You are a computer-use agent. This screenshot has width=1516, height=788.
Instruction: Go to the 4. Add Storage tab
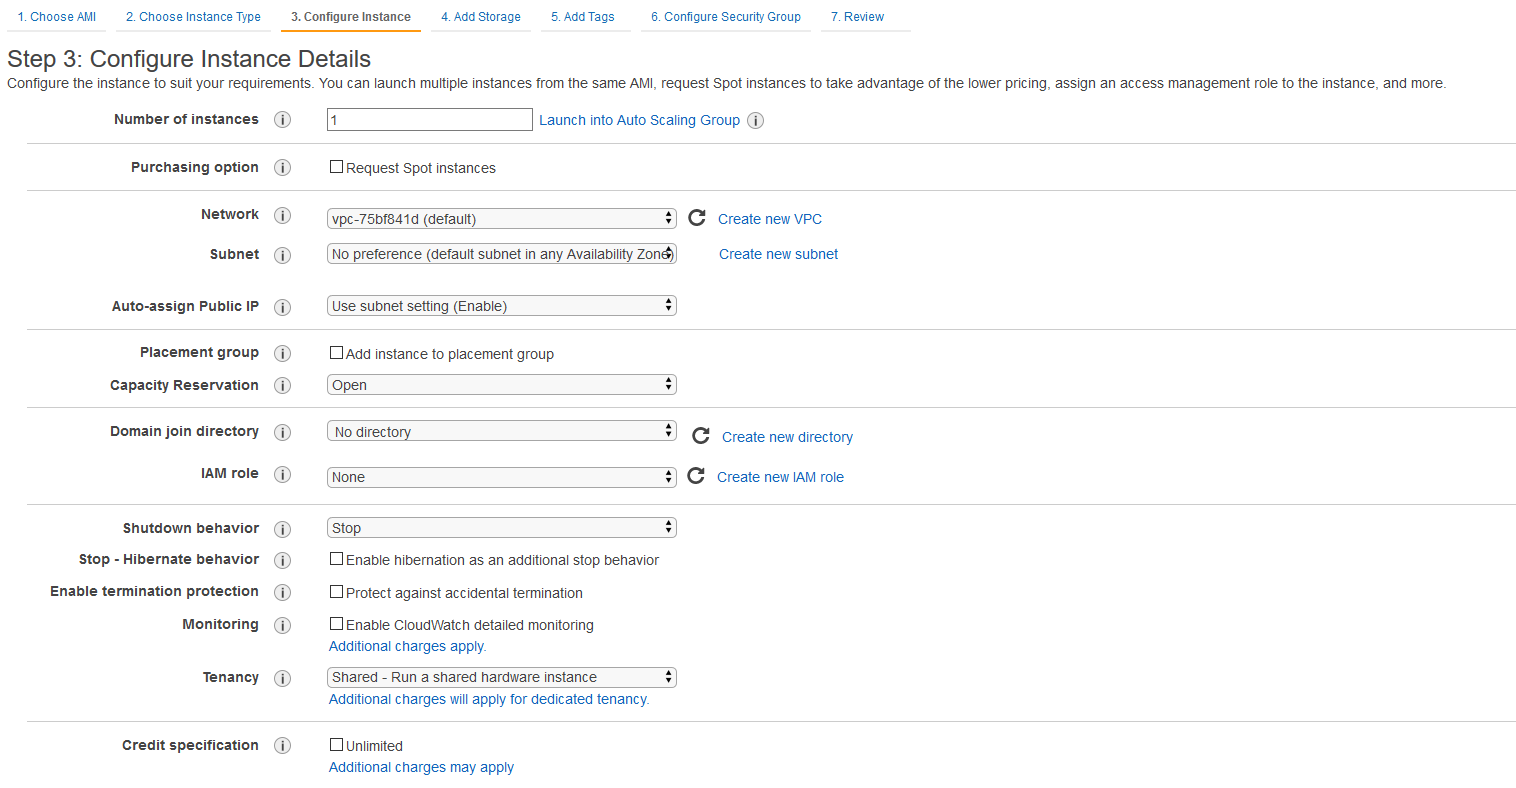click(481, 17)
